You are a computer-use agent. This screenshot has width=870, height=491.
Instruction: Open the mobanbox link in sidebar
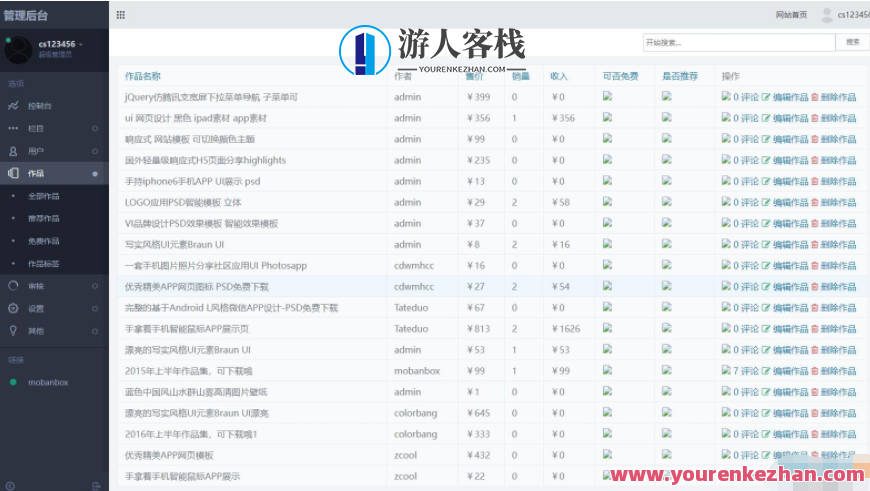click(x=48, y=382)
